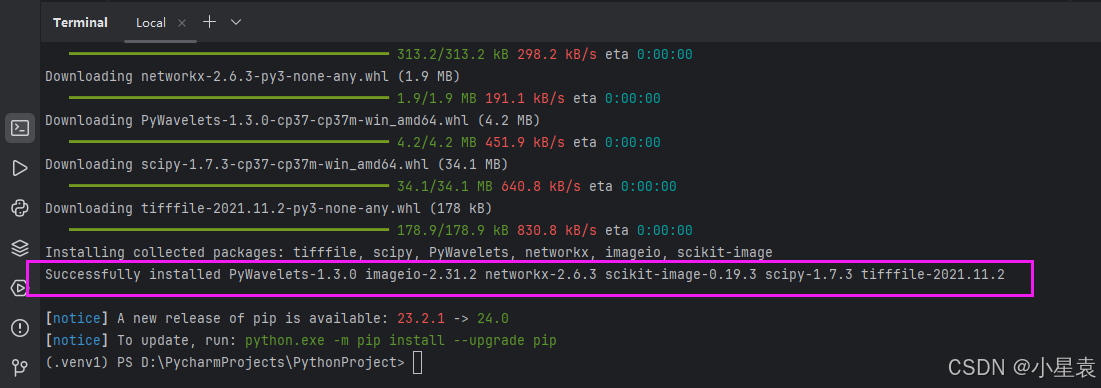Close the Local terminal tab
Viewport: 1101px width, 388px height.
coord(182,23)
